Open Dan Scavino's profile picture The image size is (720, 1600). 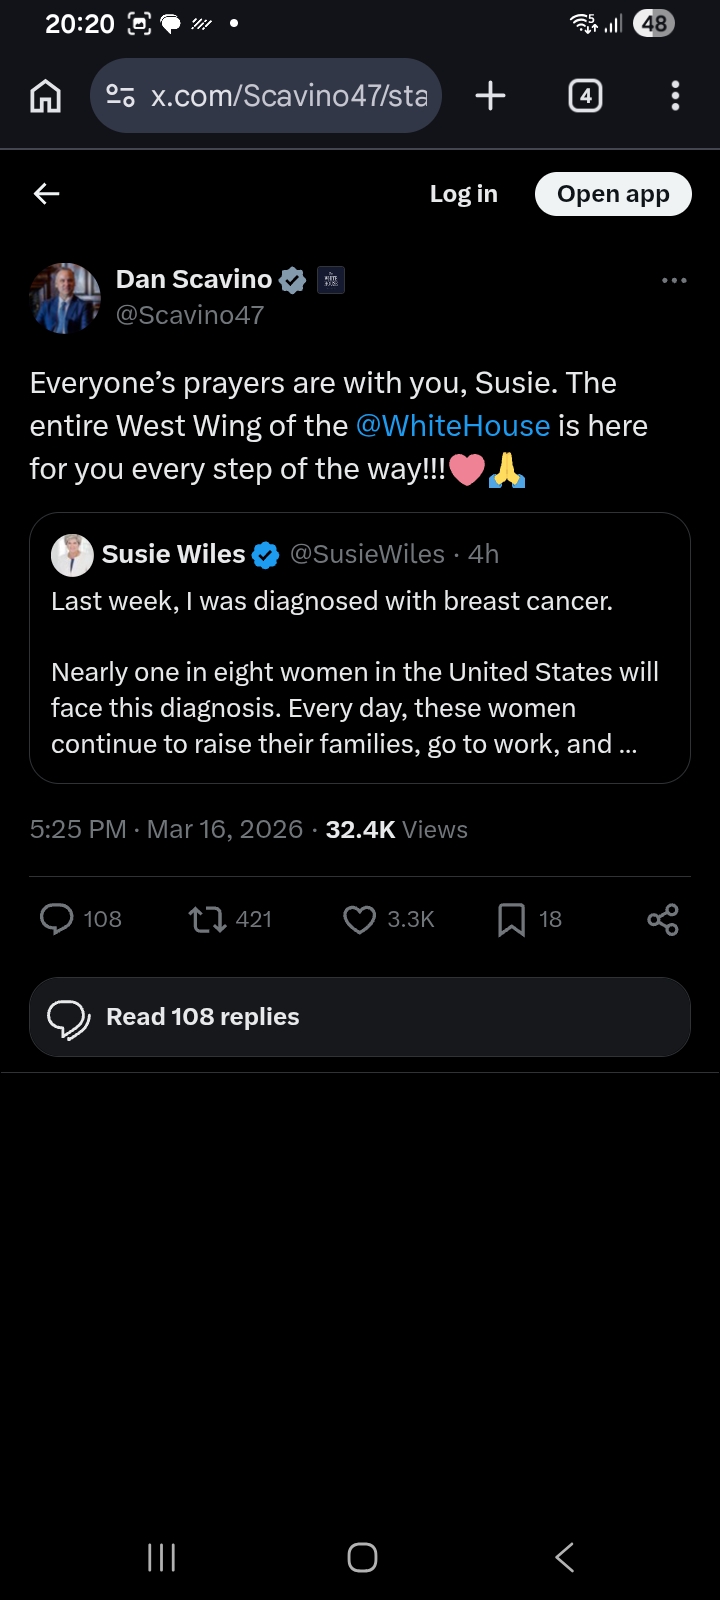click(66, 297)
